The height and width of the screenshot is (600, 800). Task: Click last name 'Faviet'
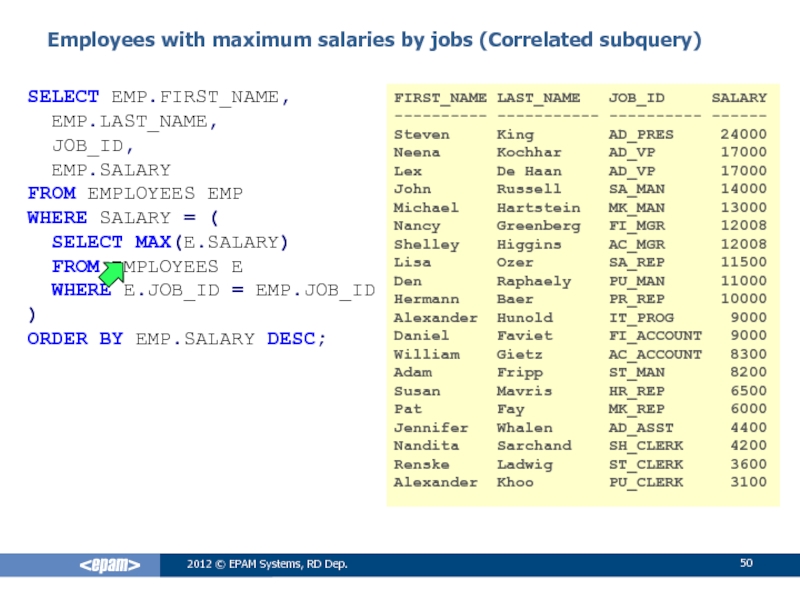(x=524, y=336)
